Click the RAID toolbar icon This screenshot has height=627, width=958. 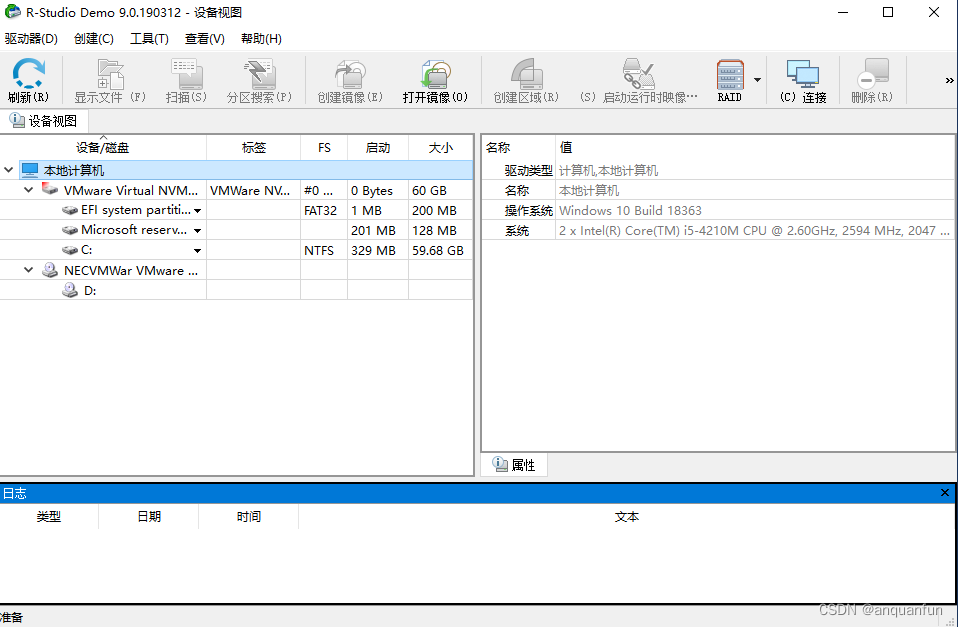point(730,75)
